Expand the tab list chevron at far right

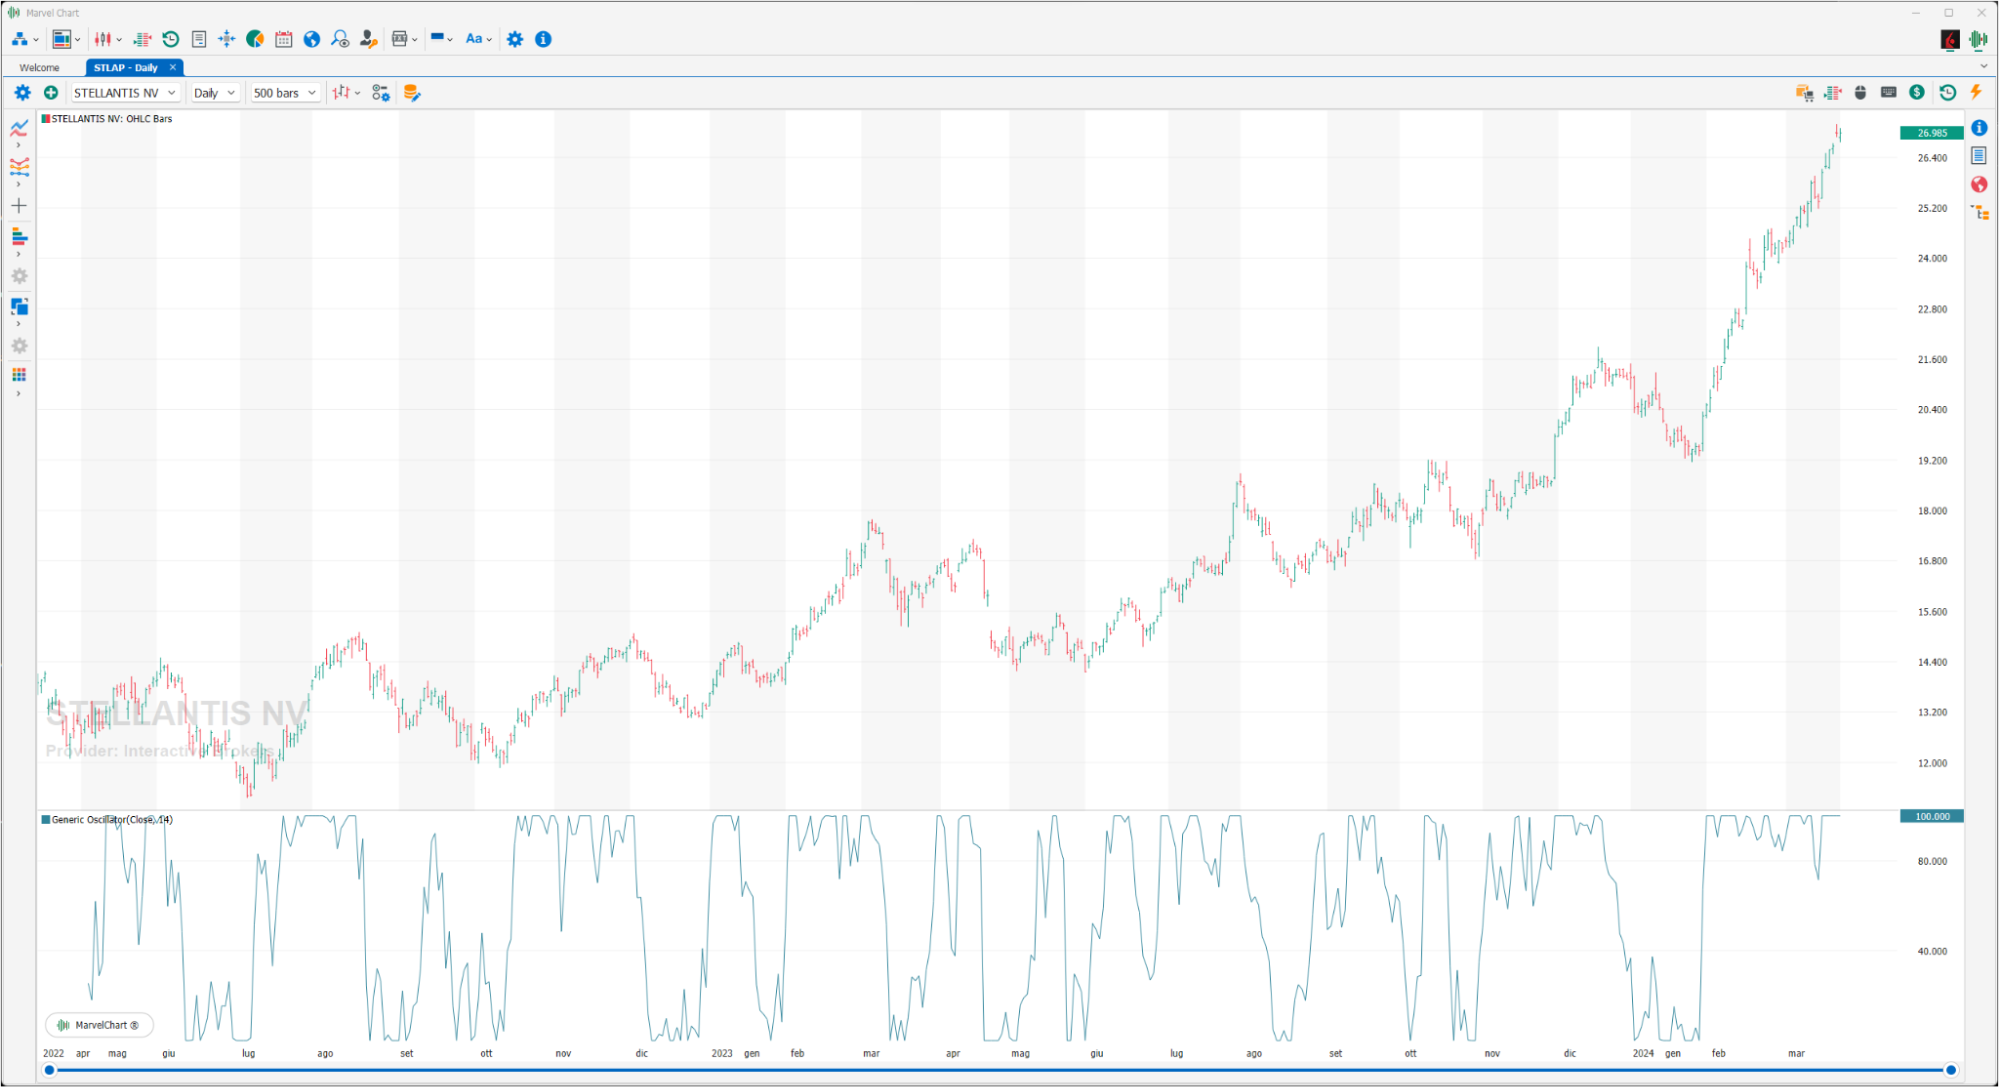point(1984,67)
